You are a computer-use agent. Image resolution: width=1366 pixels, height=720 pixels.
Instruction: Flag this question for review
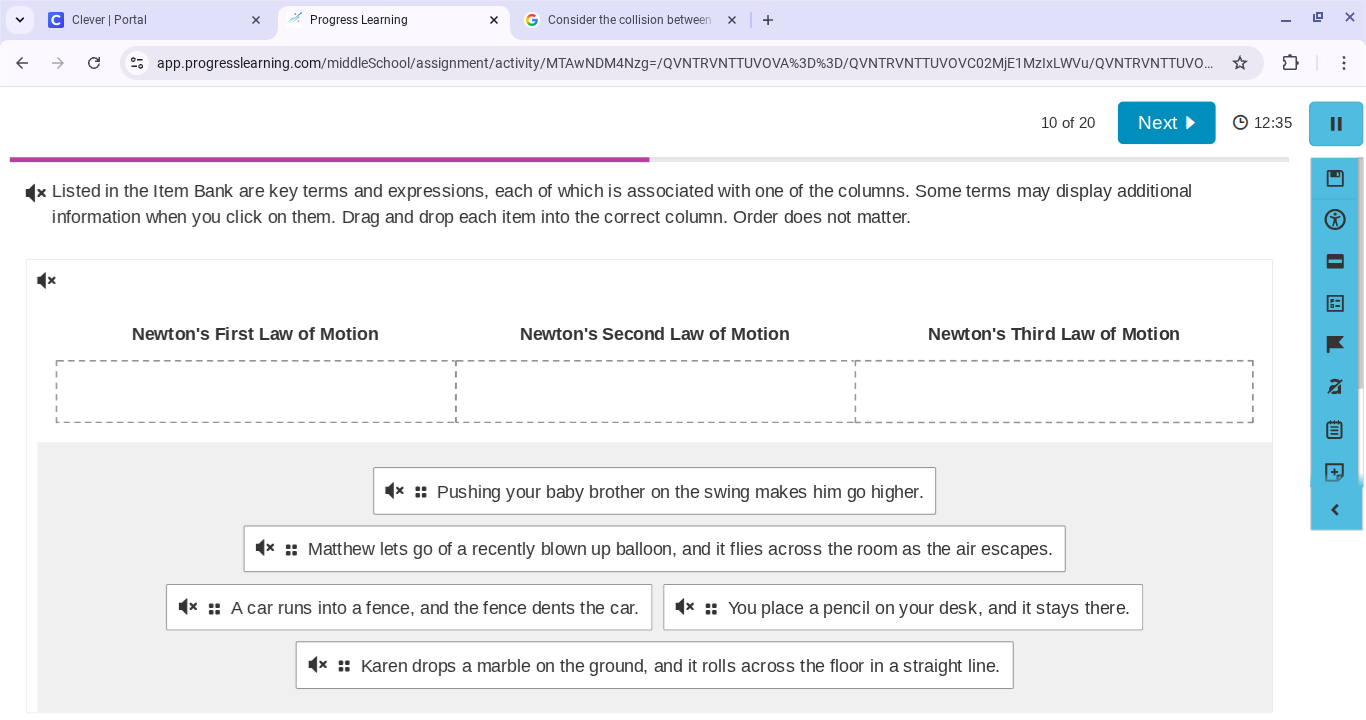tap(1335, 345)
